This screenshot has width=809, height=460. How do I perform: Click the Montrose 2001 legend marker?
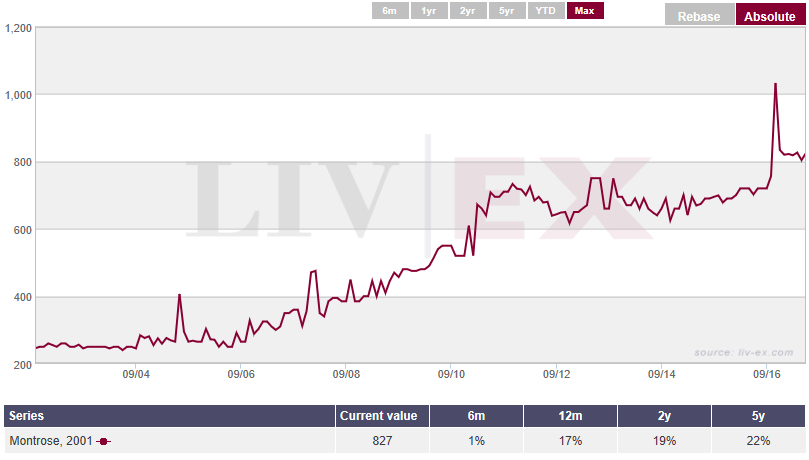point(104,441)
